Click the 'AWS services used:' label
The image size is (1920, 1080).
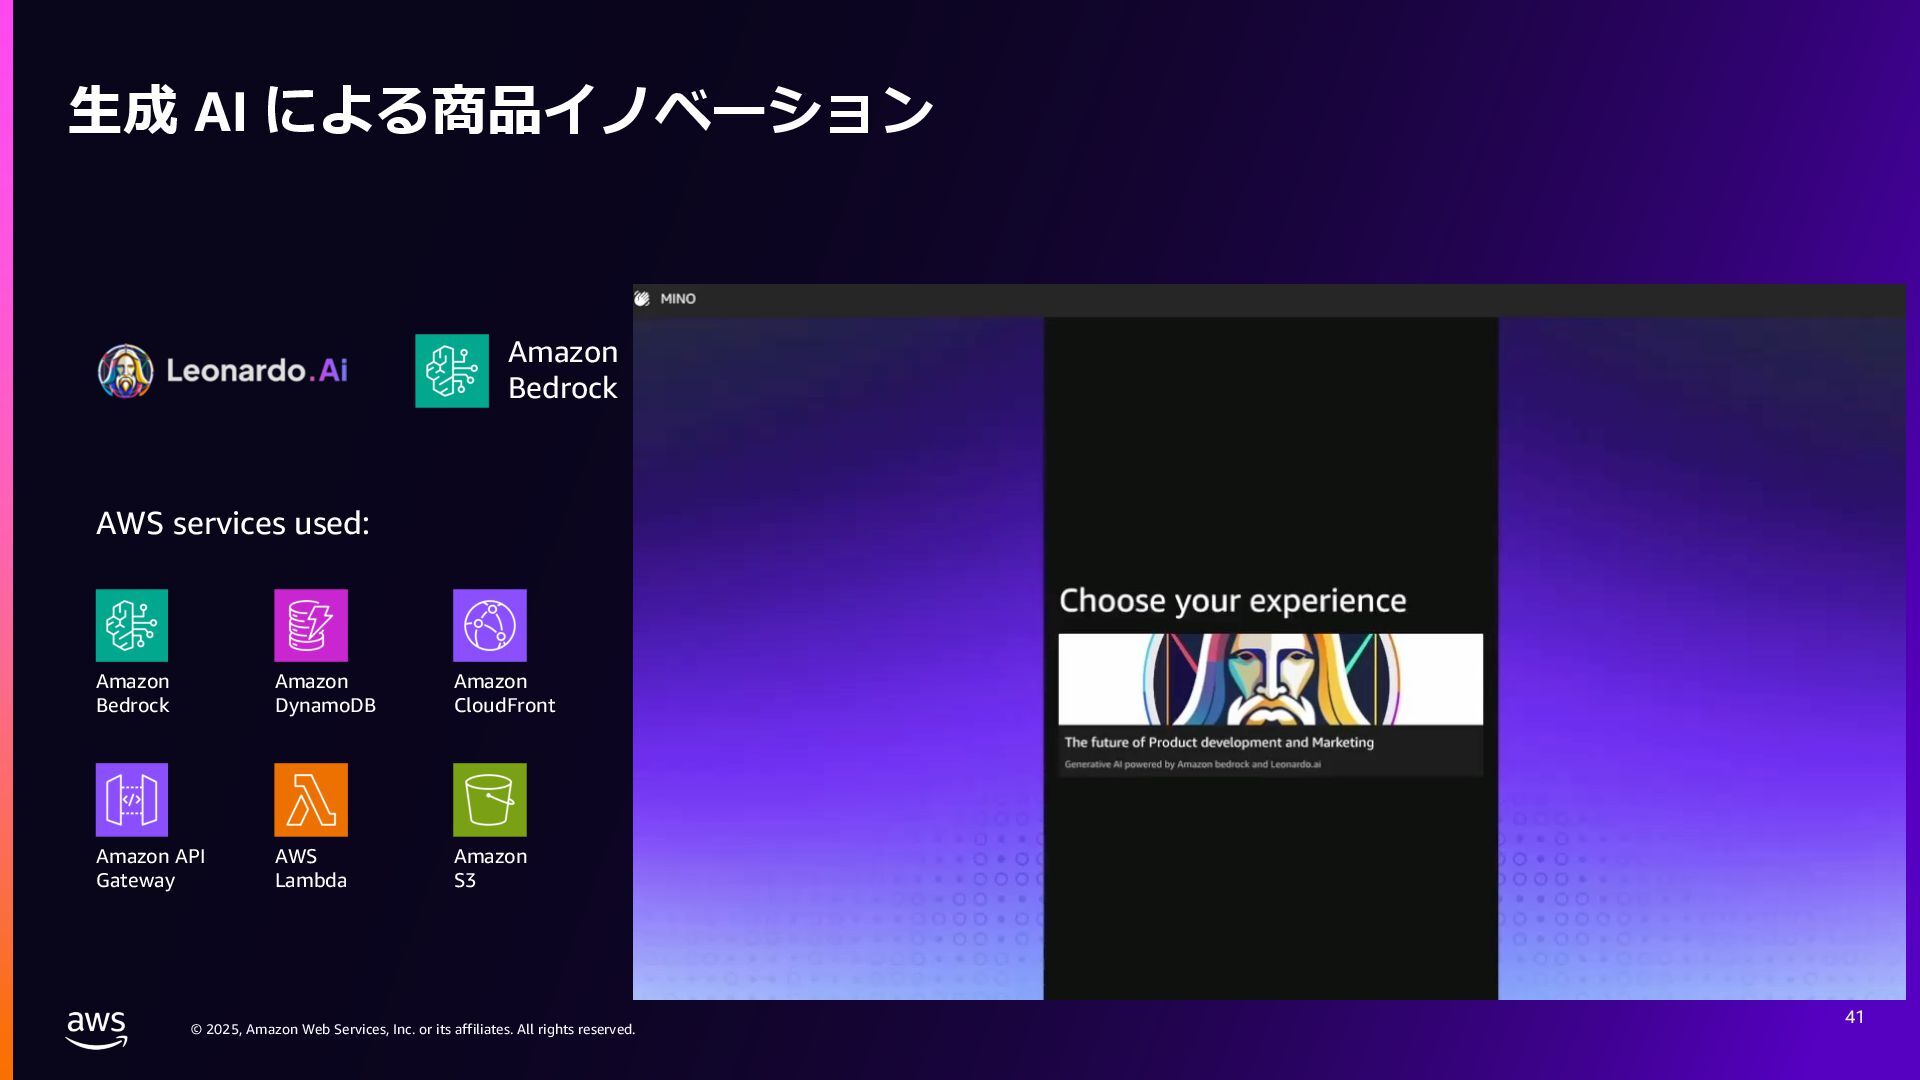pos(233,523)
